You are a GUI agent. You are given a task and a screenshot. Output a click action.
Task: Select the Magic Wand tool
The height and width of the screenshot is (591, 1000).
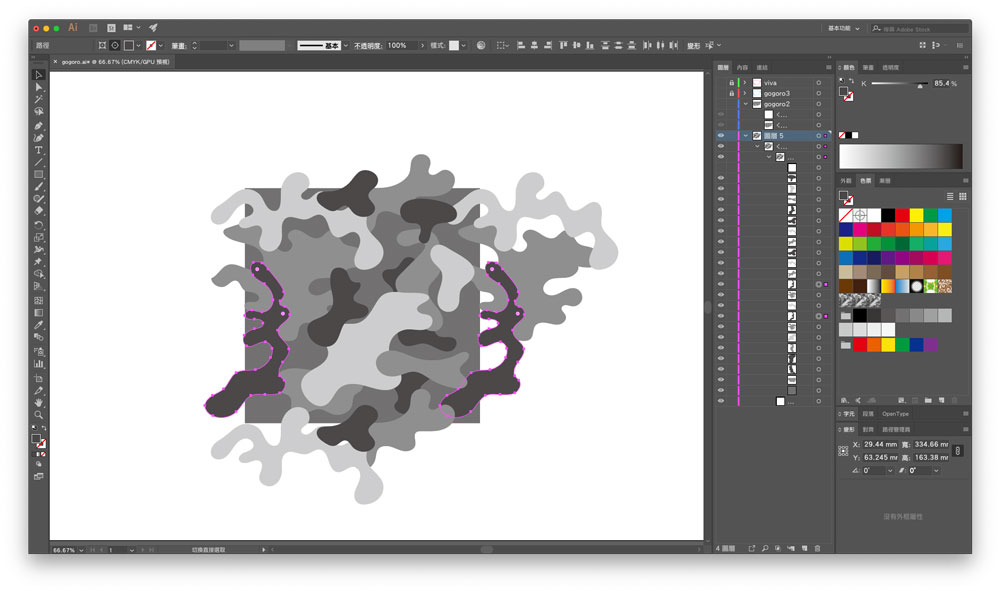coord(39,99)
